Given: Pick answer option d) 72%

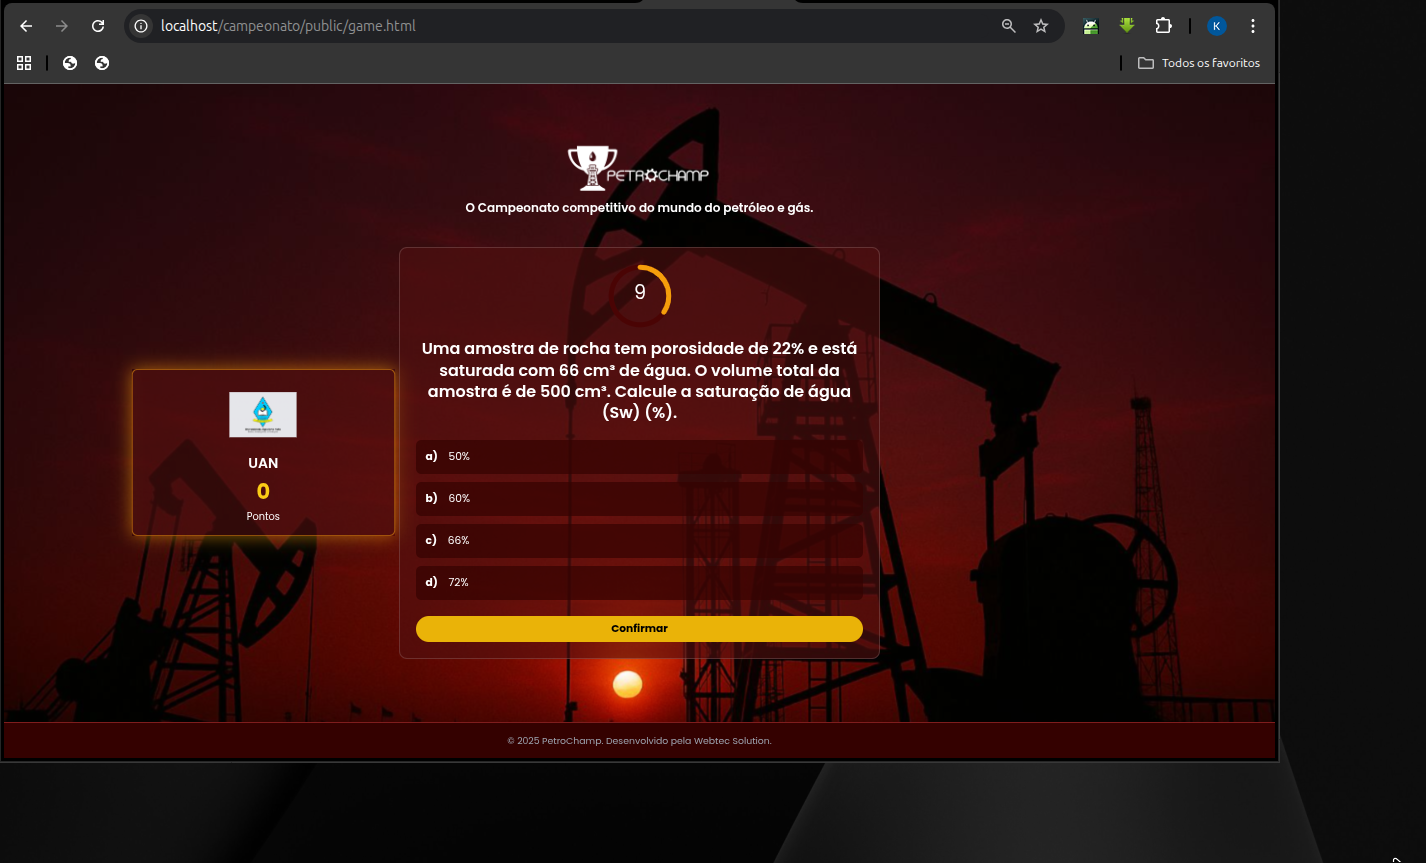Looking at the screenshot, I should [639, 582].
